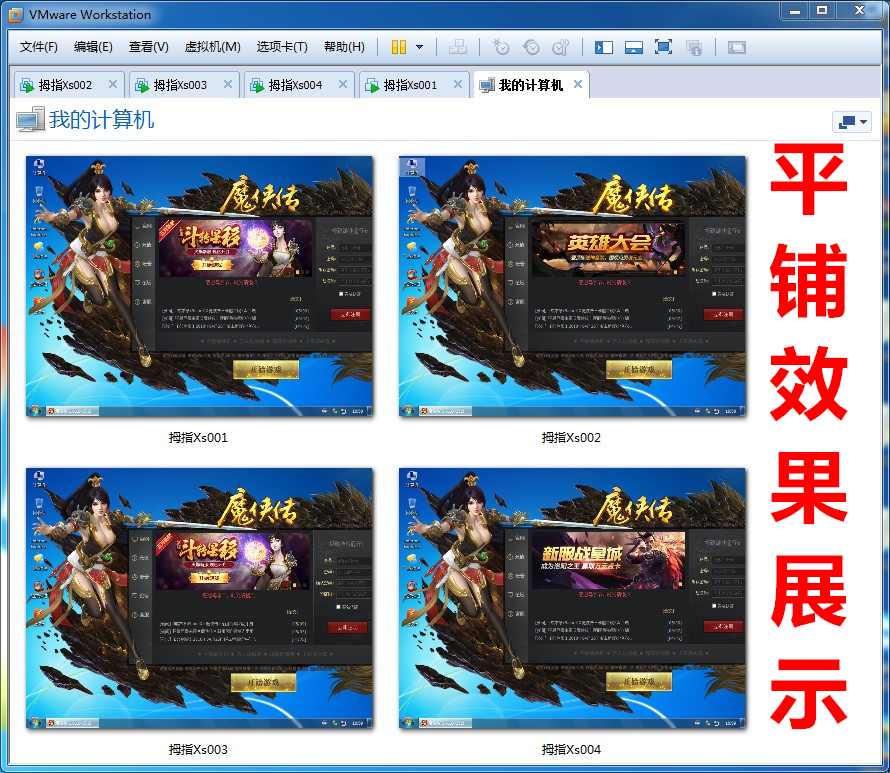Click the 拇指Xs002 label under thumbnail
Image resolution: width=890 pixels, height=773 pixels.
click(571, 438)
